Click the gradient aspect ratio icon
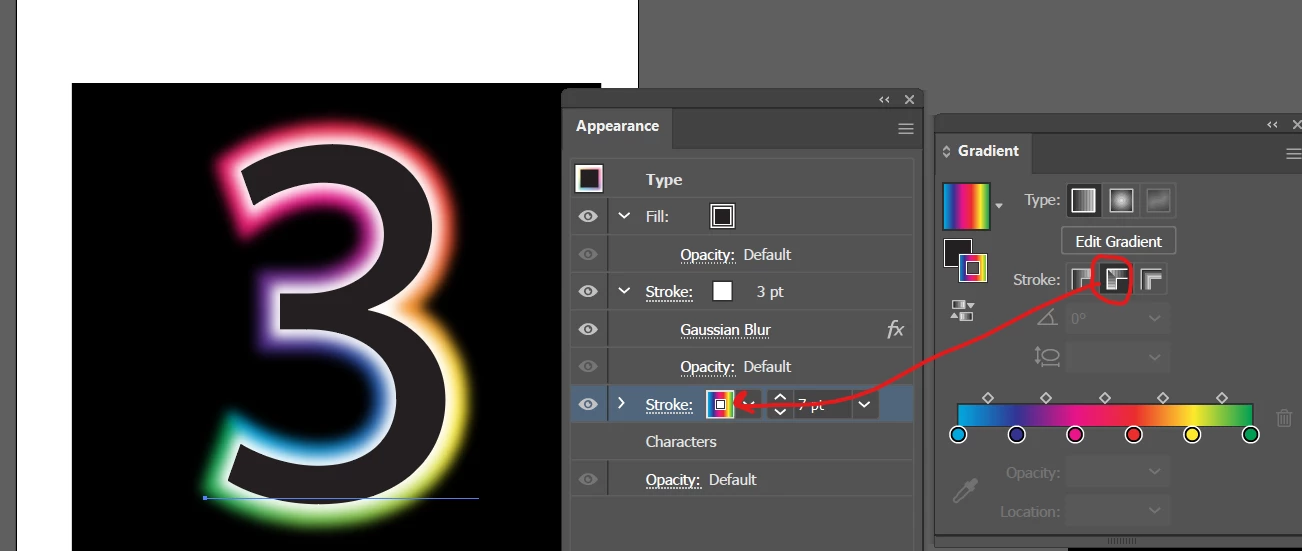 [1047, 356]
